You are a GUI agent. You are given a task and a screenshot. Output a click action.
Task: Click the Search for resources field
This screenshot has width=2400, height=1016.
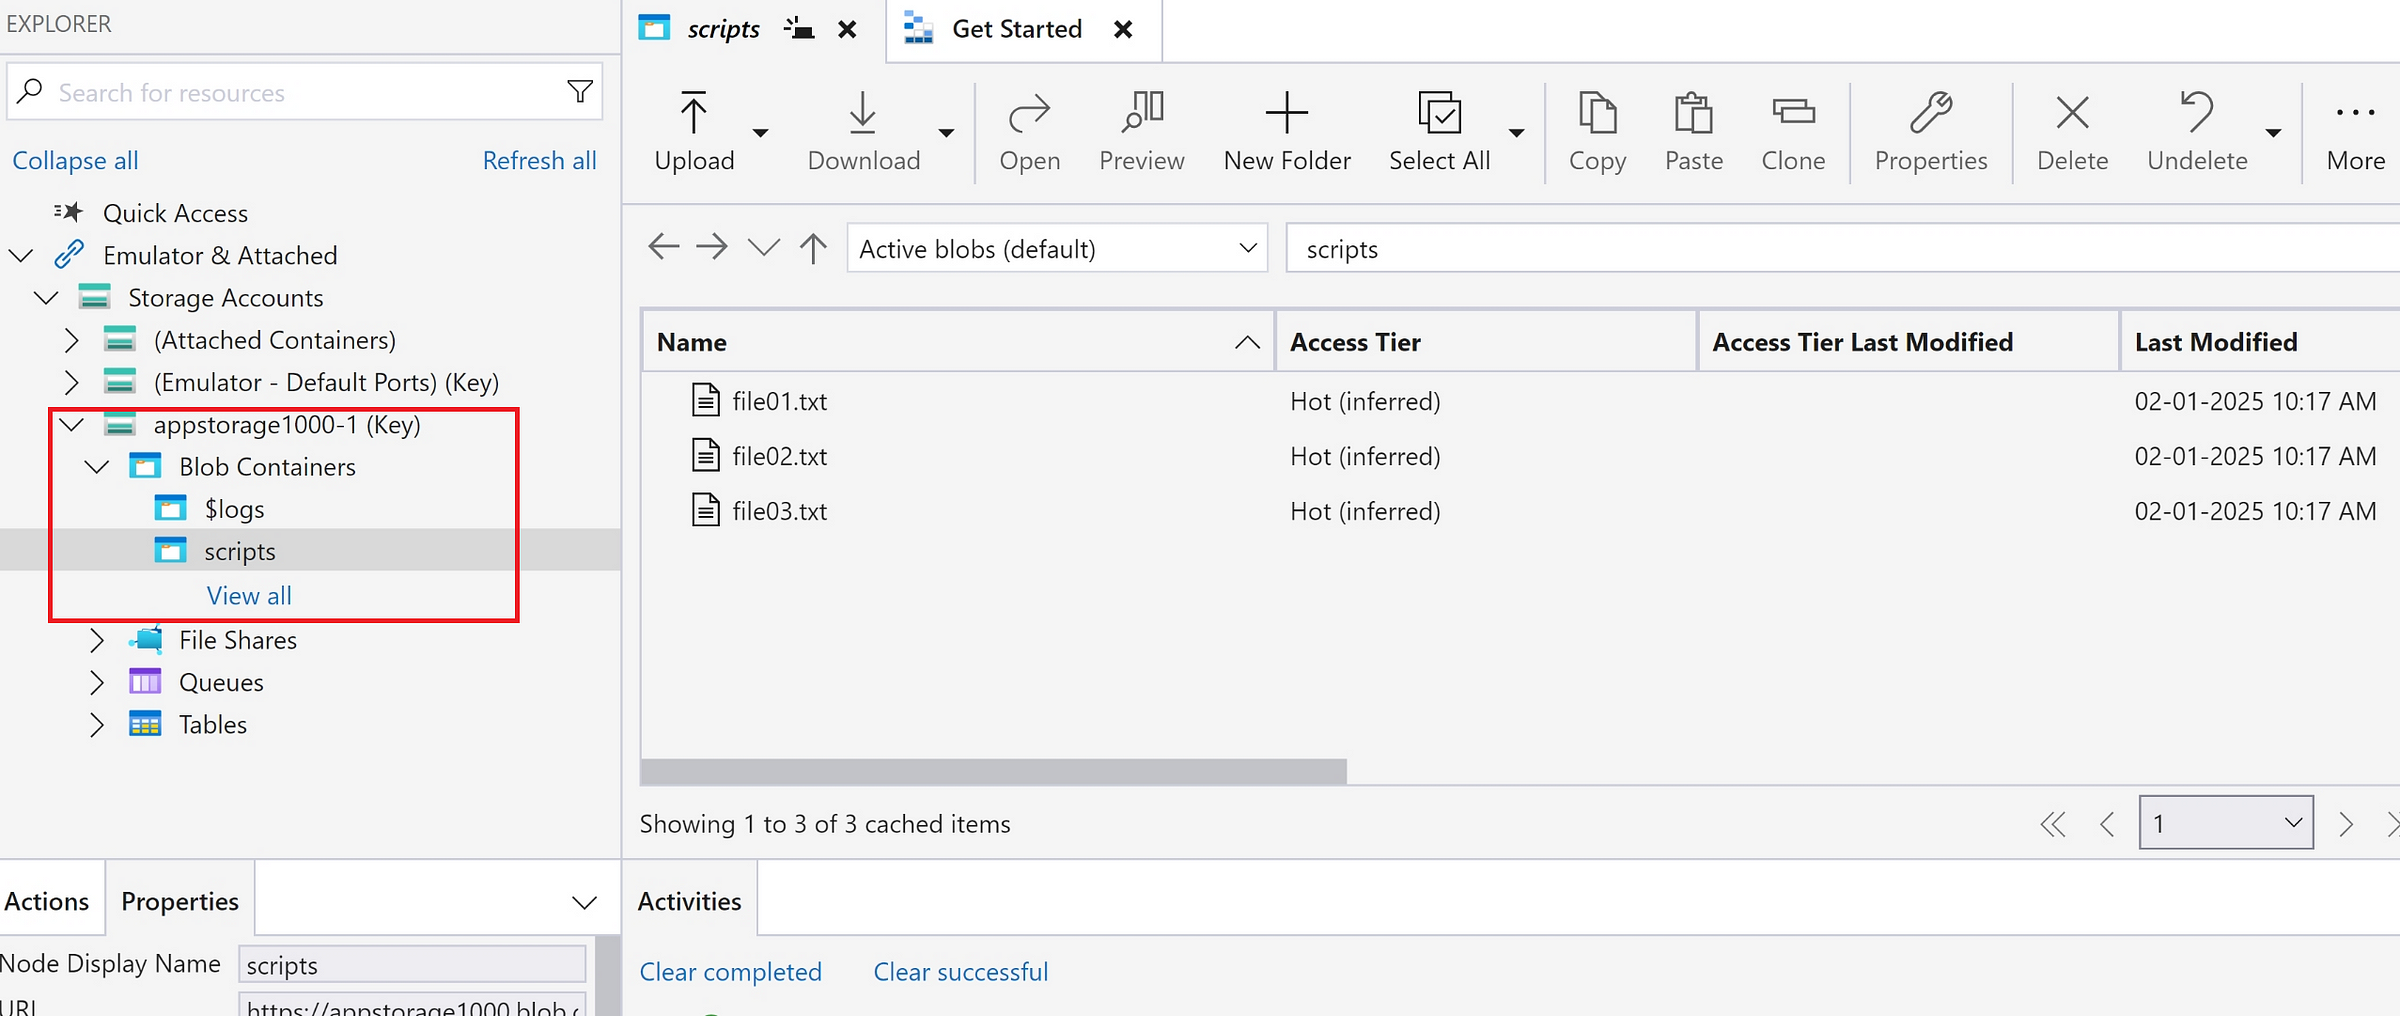pos(304,92)
